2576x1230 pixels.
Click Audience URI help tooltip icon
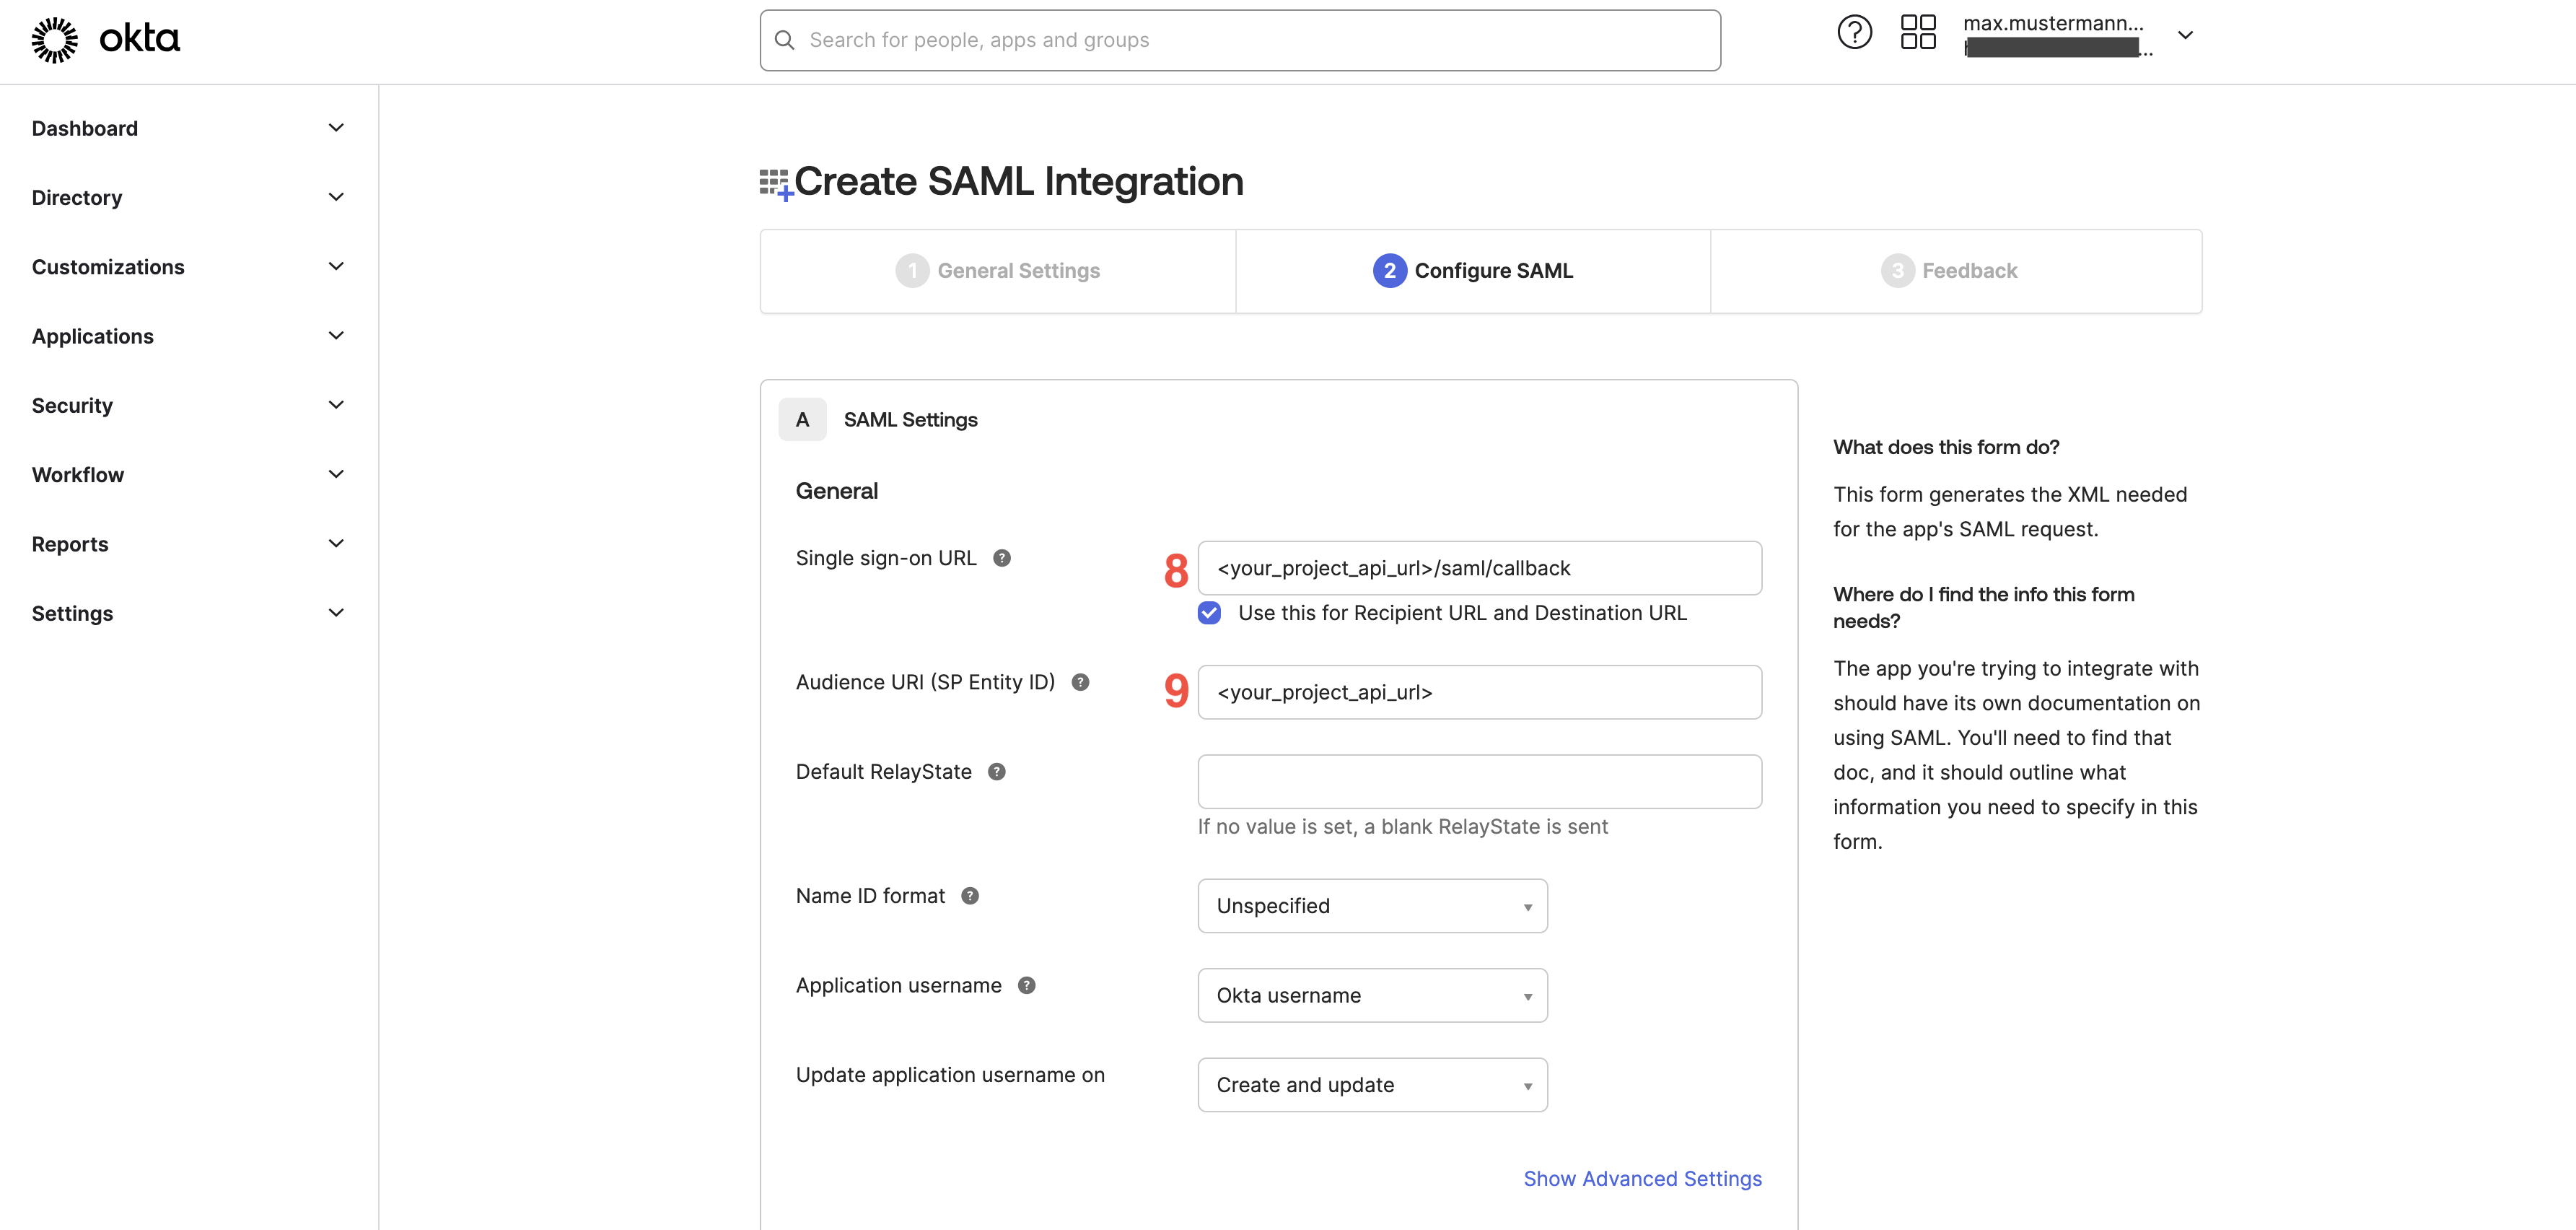click(x=1080, y=682)
